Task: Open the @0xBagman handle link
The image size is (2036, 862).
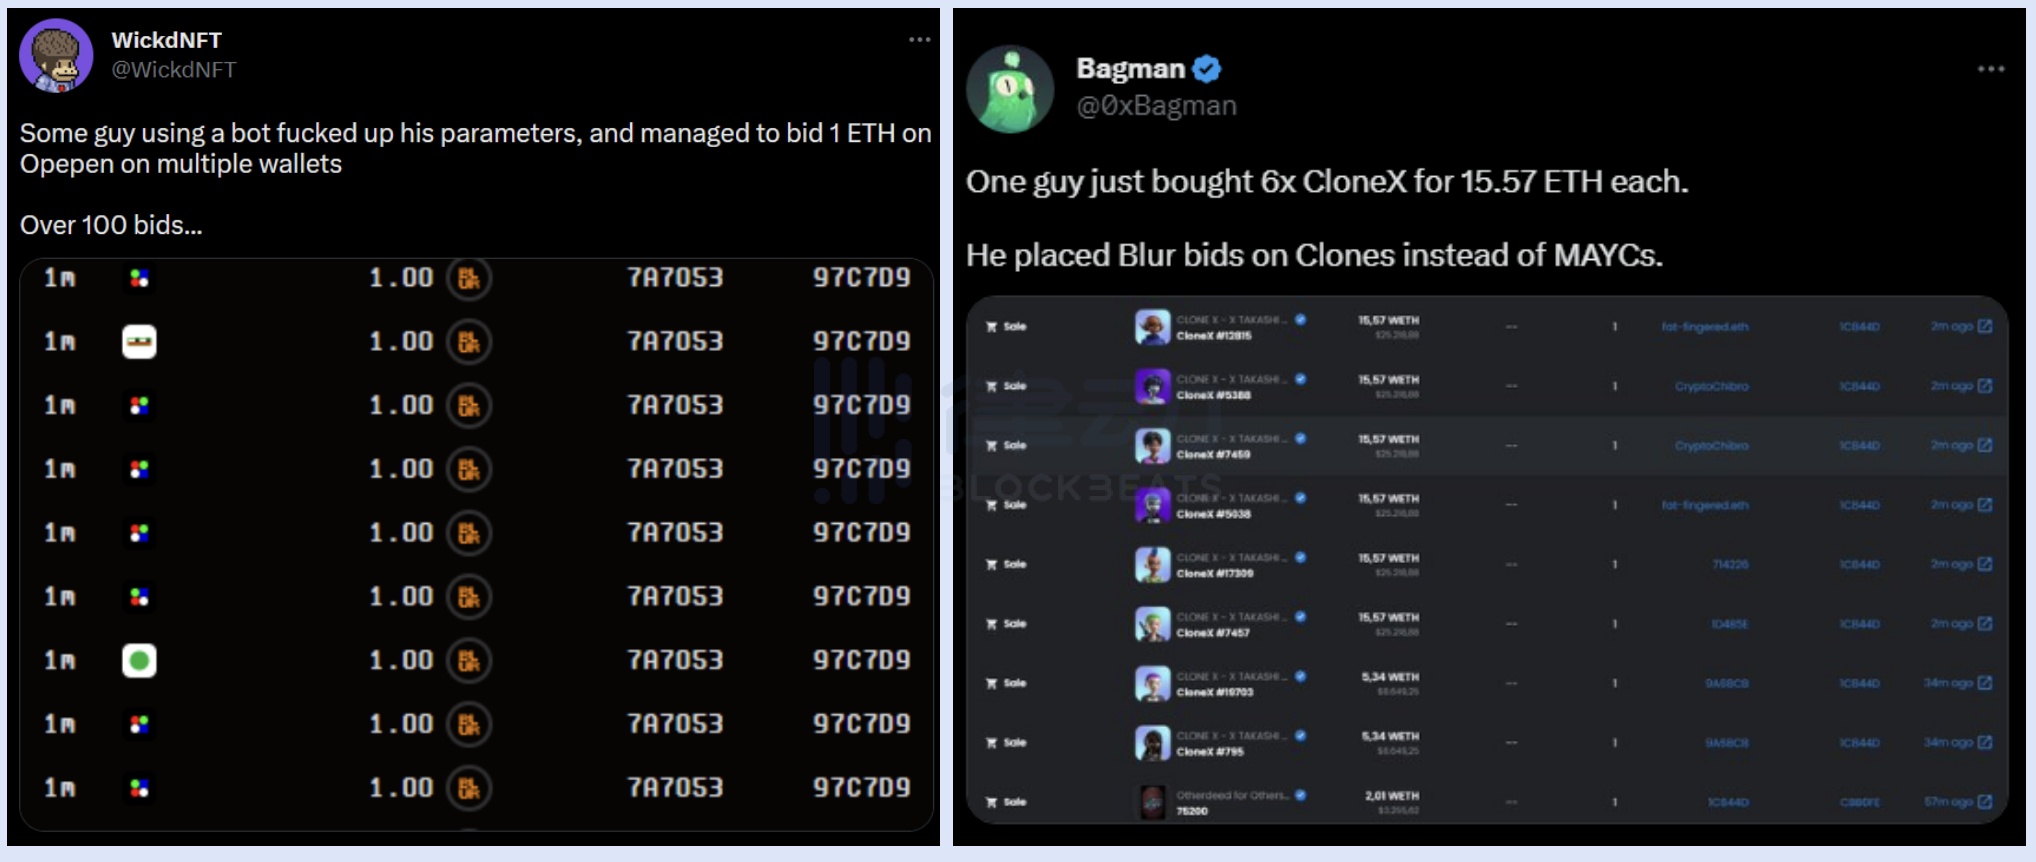Action: (x=1156, y=106)
